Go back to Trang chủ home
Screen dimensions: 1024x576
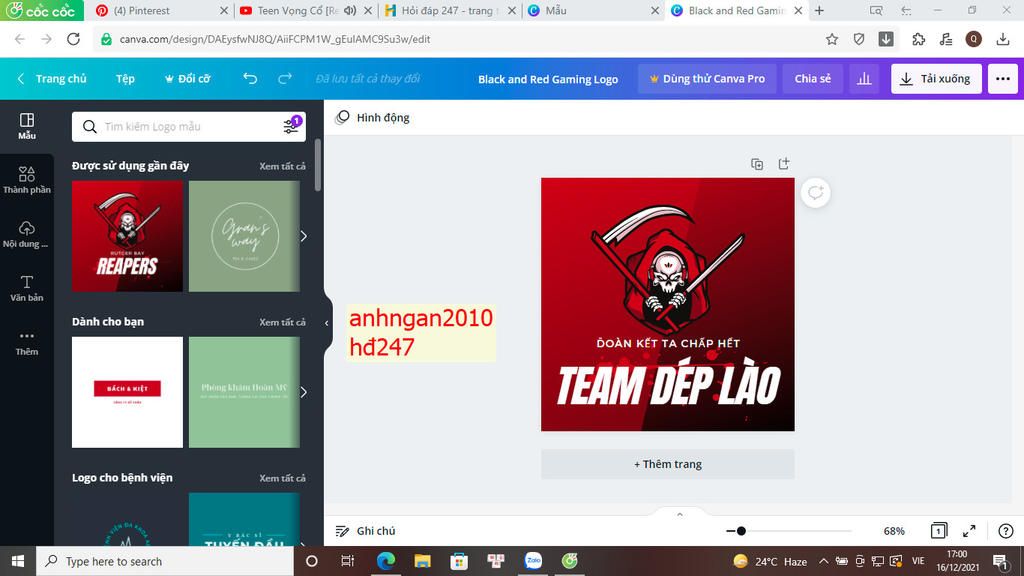(x=52, y=78)
